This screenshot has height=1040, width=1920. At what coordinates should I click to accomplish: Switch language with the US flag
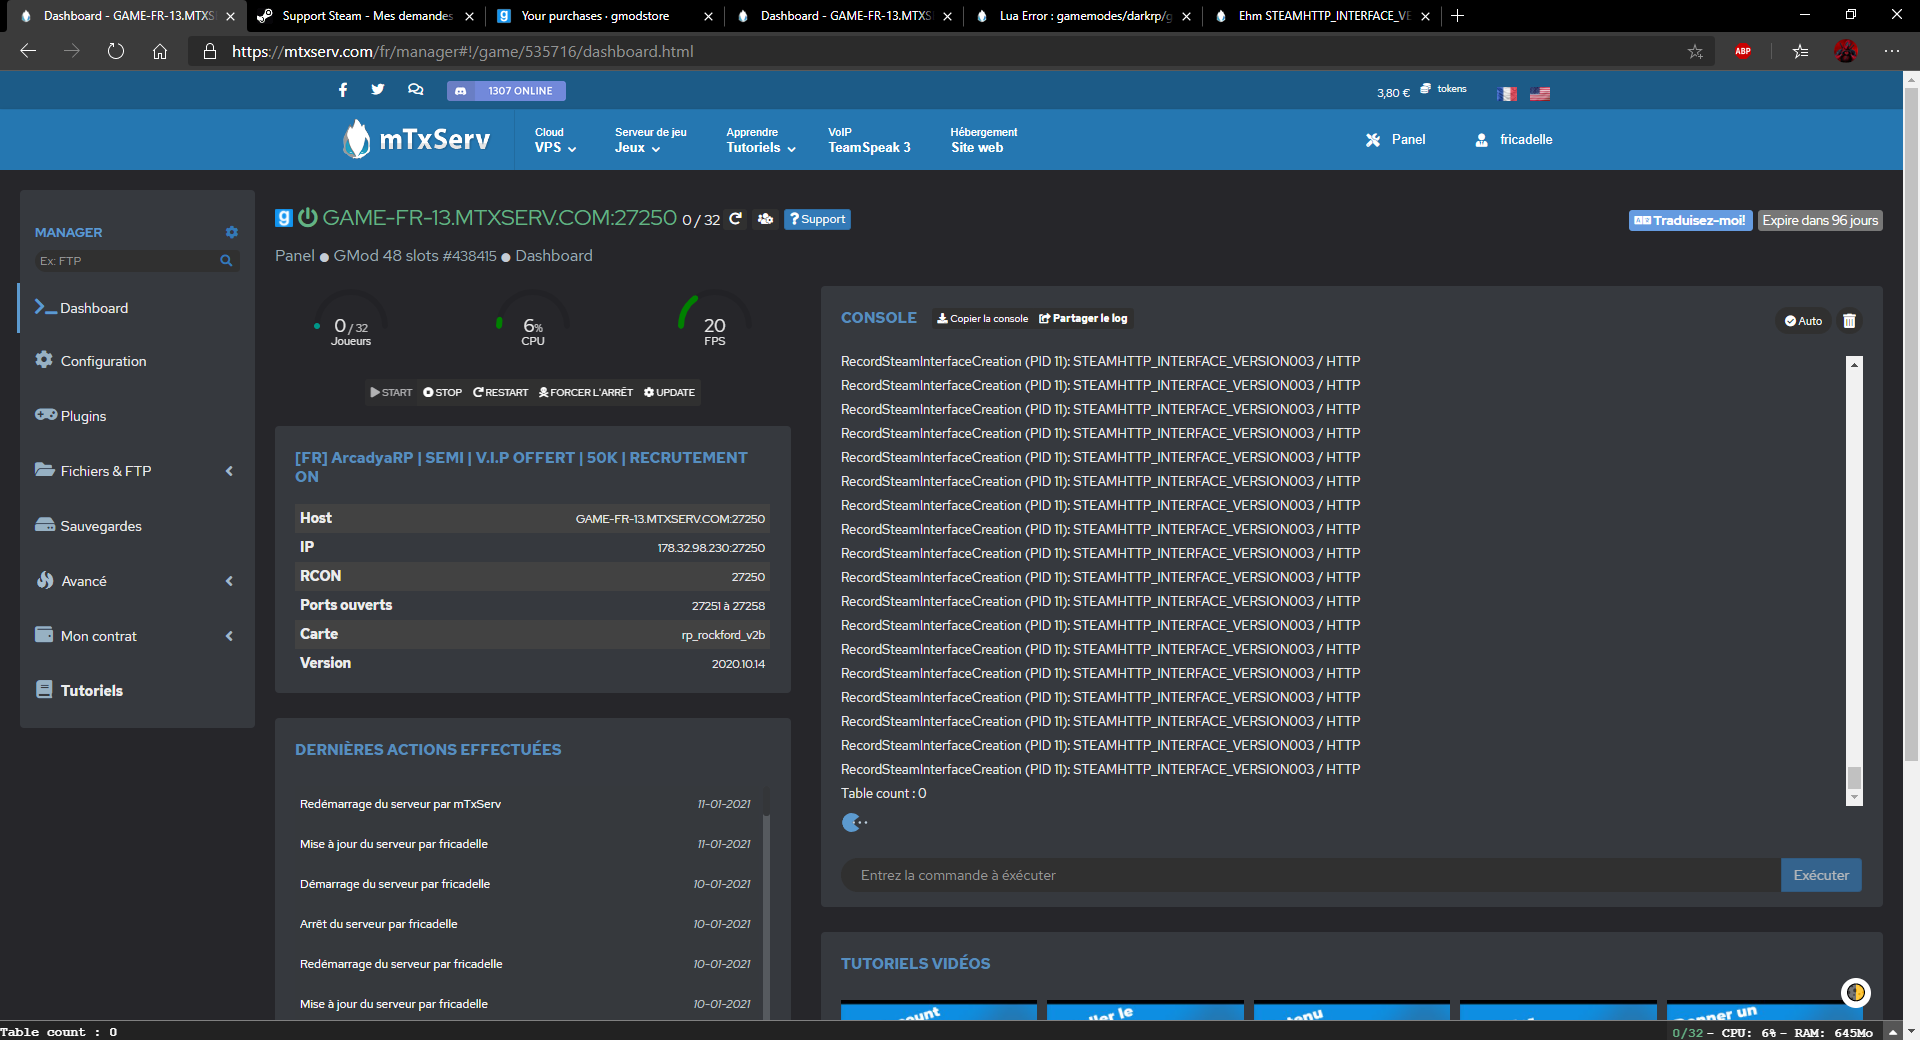[1540, 94]
